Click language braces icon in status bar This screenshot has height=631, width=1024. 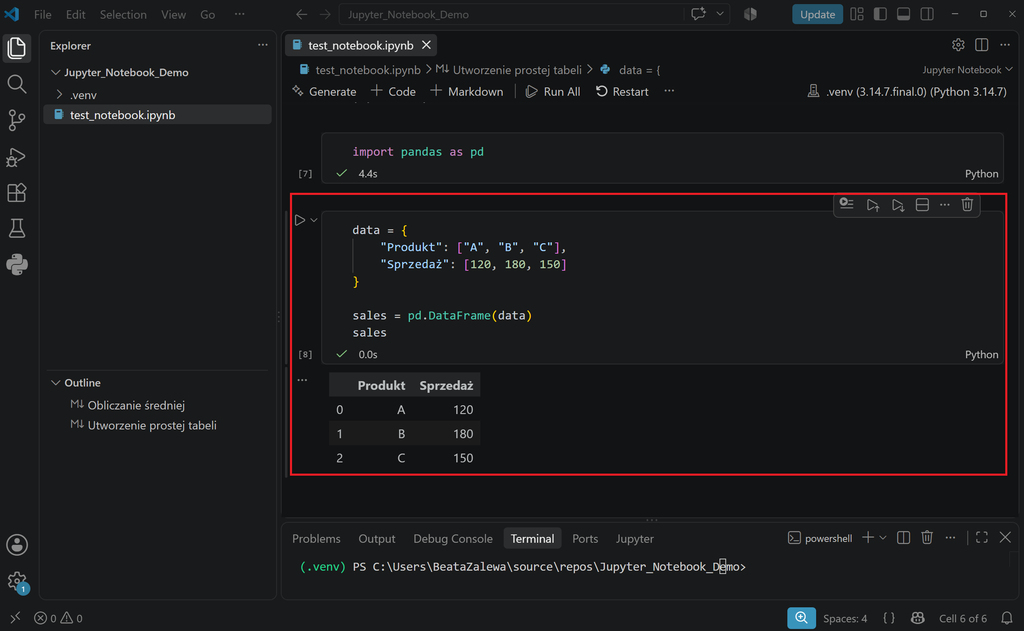[889, 618]
